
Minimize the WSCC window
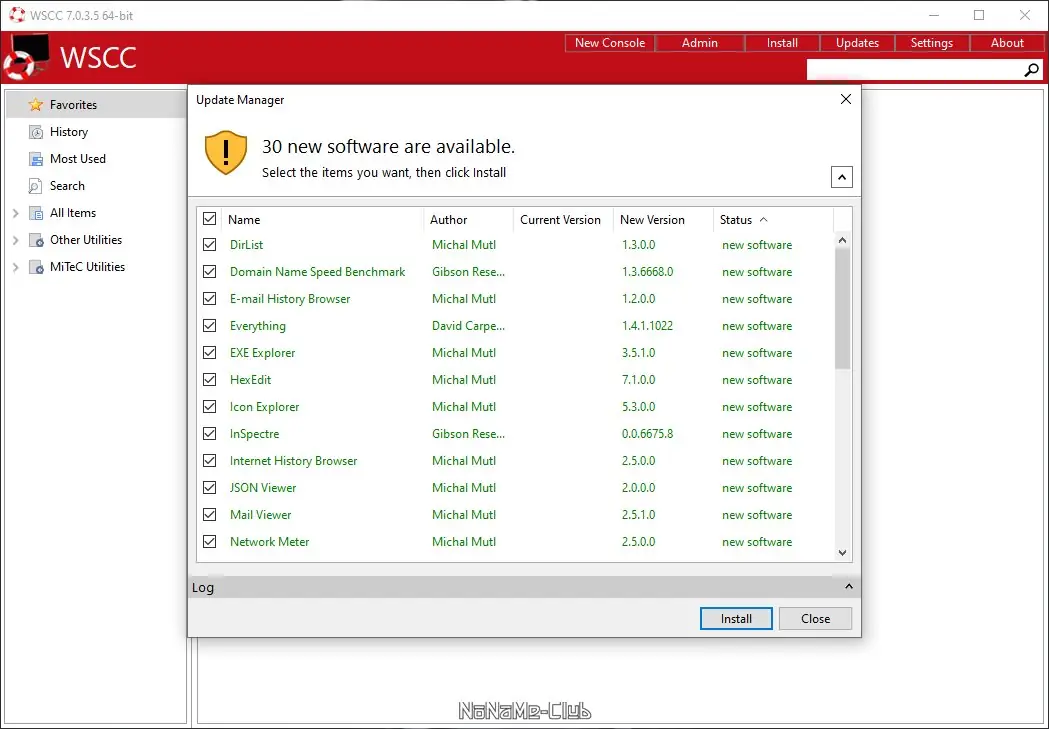[x=934, y=15]
